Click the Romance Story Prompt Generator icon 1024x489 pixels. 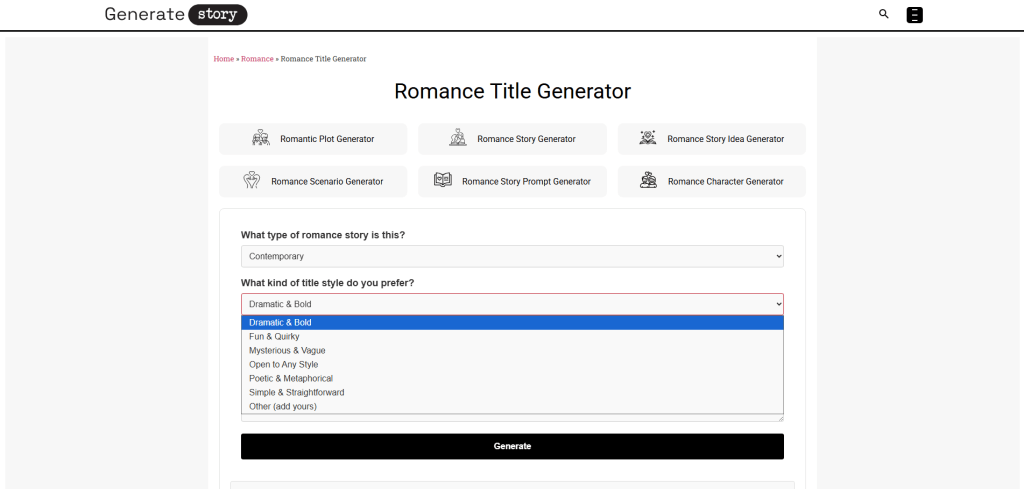(x=443, y=181)
